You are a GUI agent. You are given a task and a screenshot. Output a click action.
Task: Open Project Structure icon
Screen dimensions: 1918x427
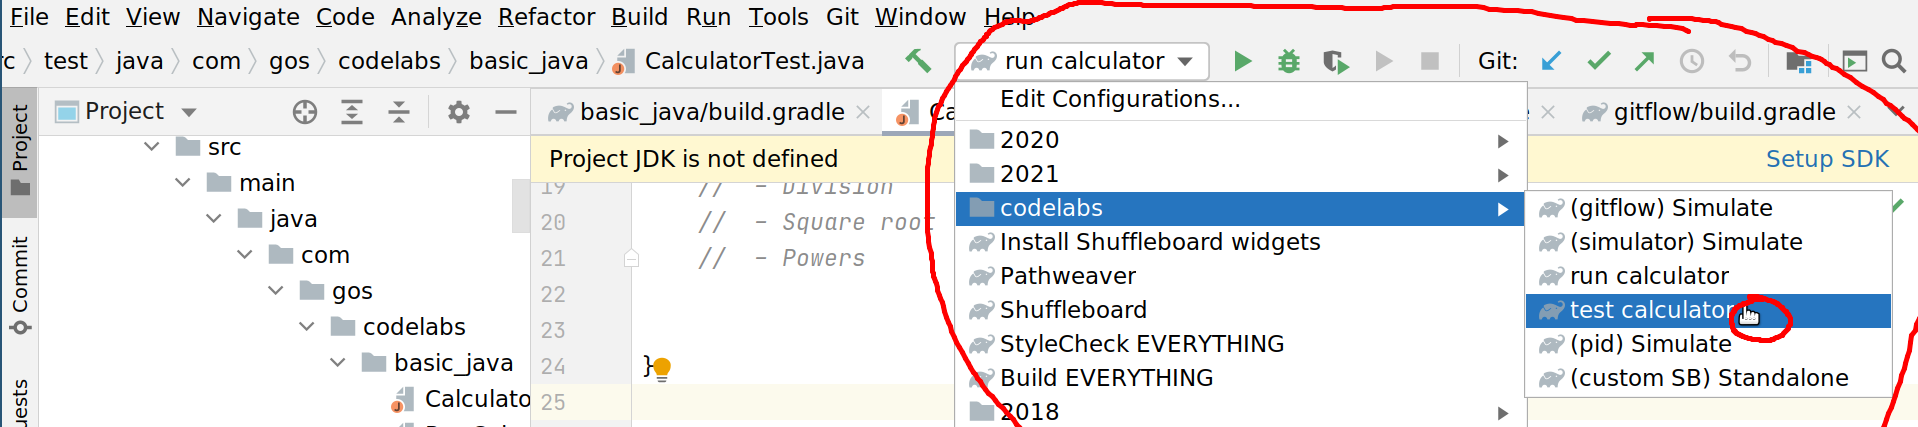click(x=1798, y=61)
